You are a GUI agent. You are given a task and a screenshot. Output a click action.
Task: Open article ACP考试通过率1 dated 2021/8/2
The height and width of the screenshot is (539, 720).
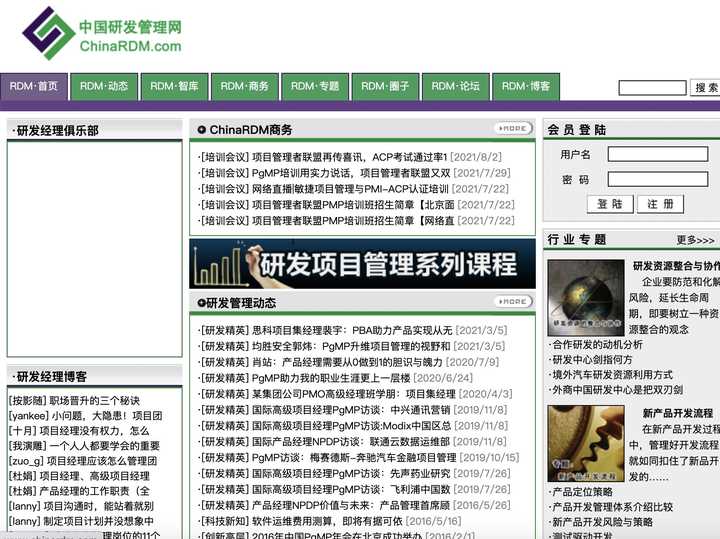[349, 157]
